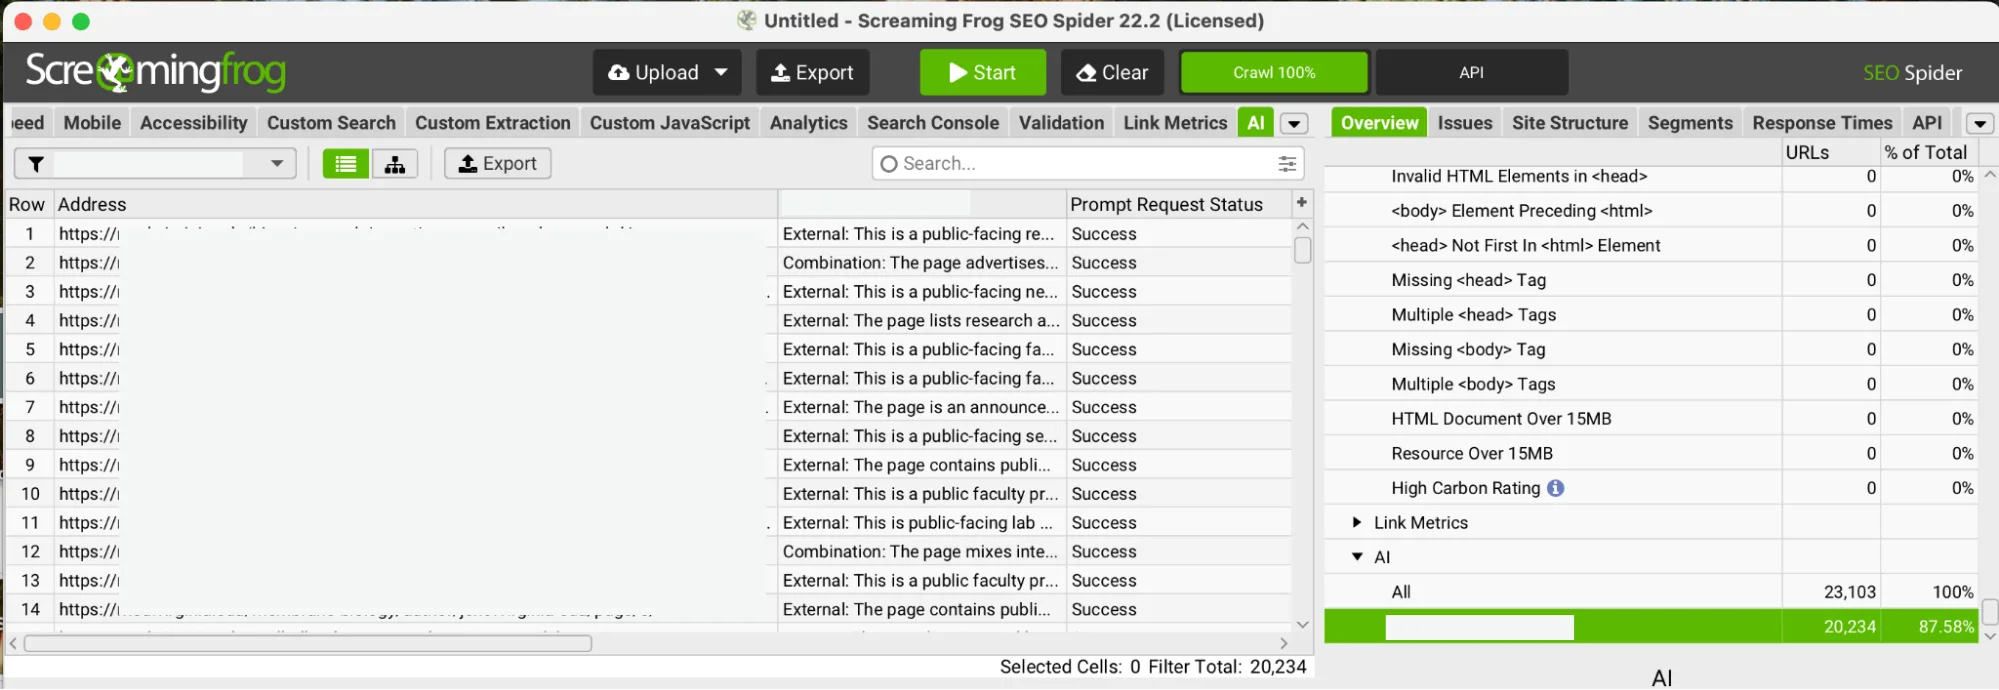Start the crawl with Start button
Image resolution: width=1999 pixels, height=690 pixels.
click(982, 73)
